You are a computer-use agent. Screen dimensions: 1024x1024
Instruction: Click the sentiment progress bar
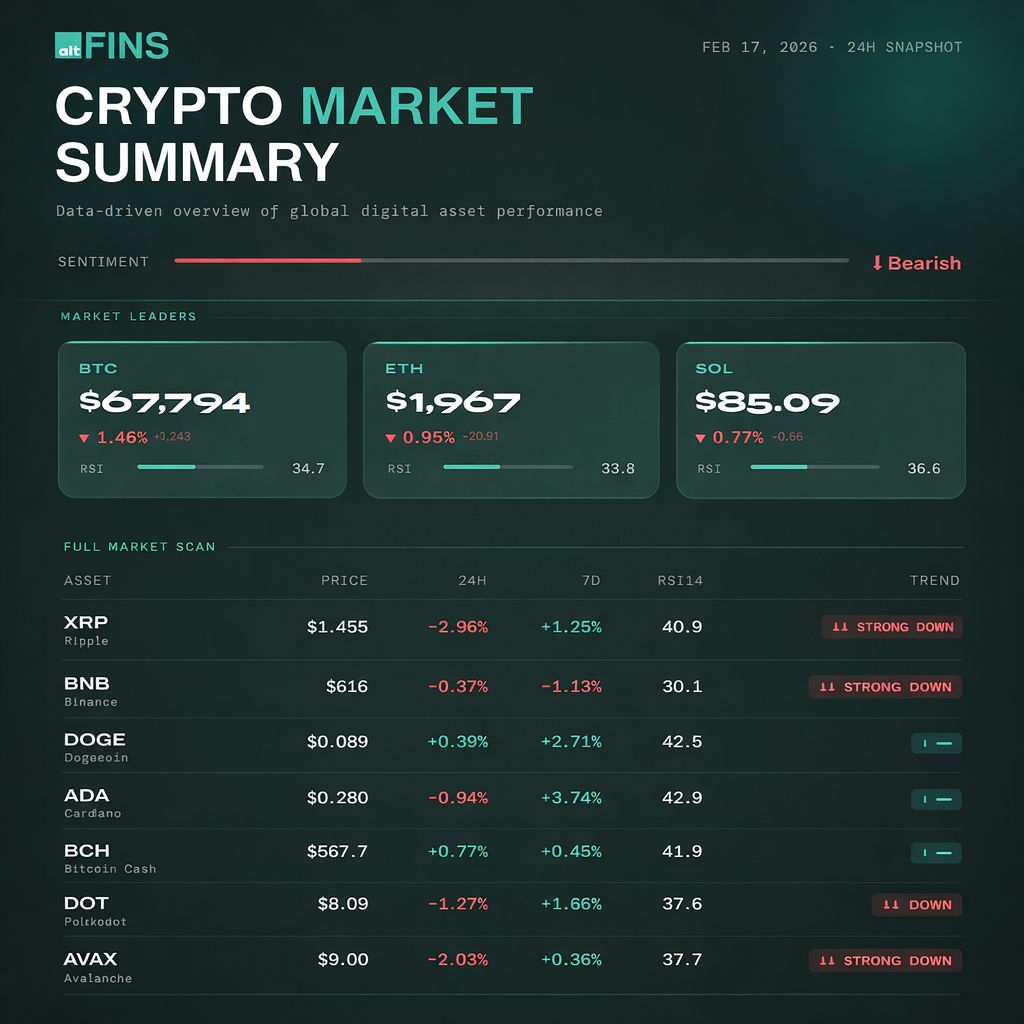[511, 261]
